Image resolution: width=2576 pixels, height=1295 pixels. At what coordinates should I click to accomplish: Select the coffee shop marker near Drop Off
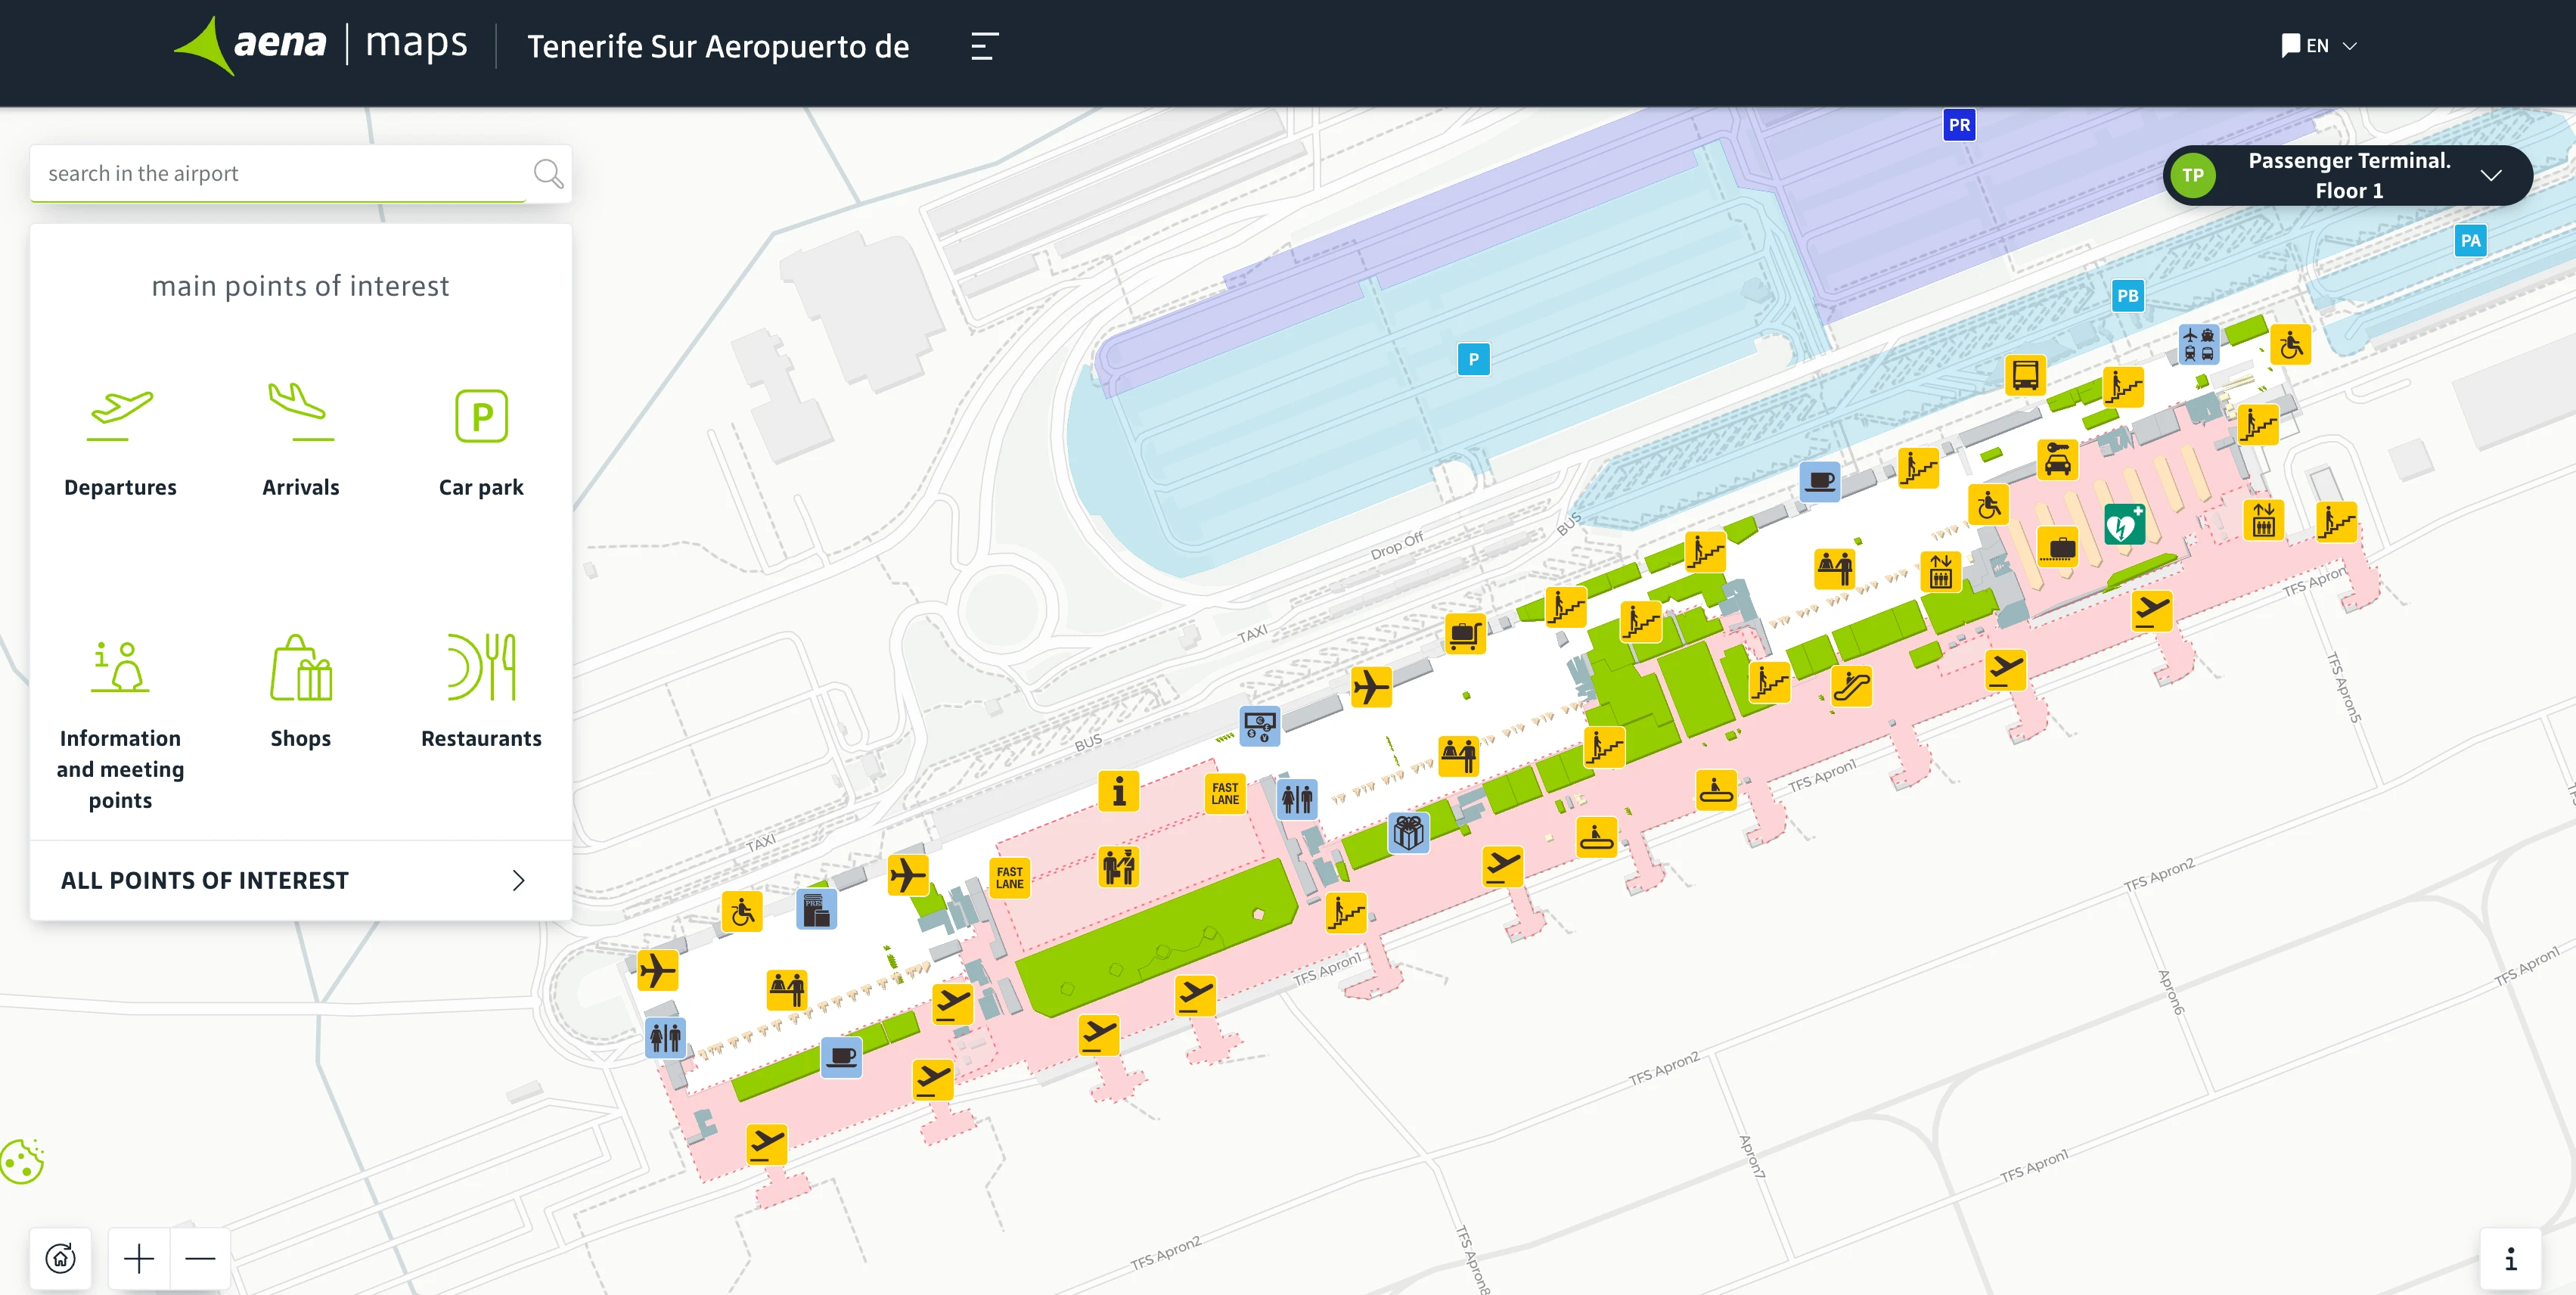[x=1820, y=480]
